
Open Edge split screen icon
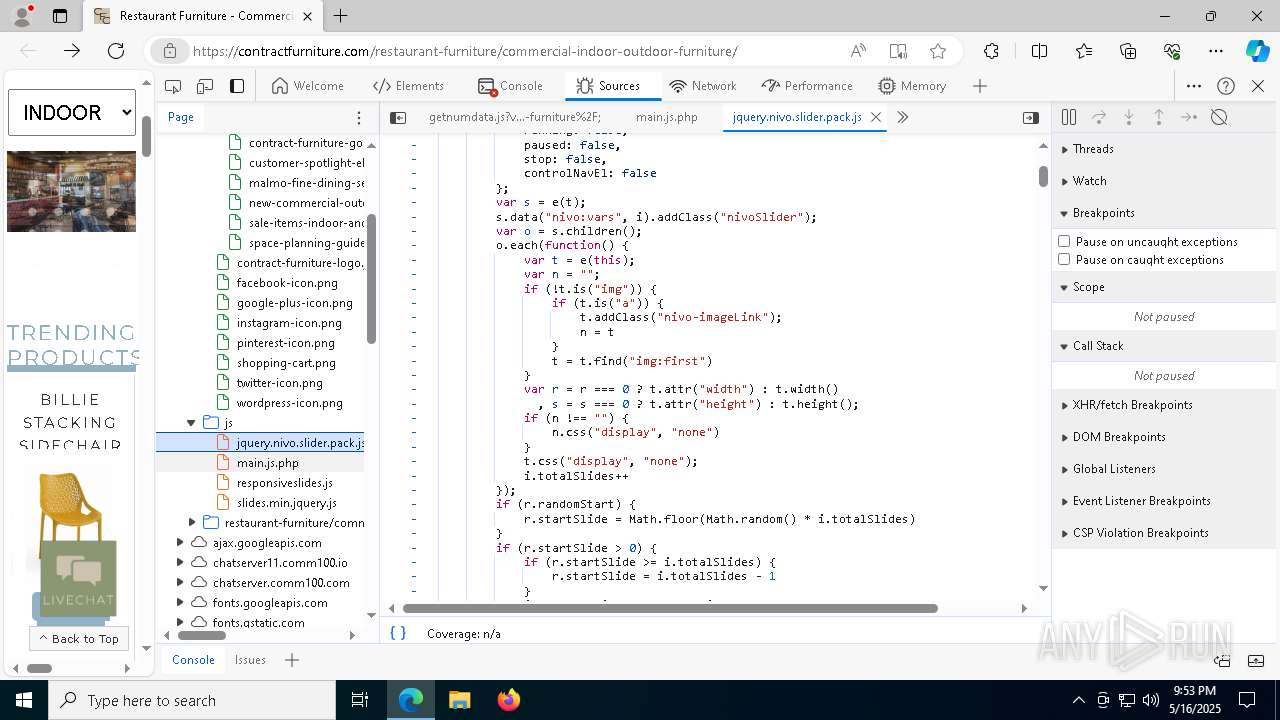point(1039,51)
